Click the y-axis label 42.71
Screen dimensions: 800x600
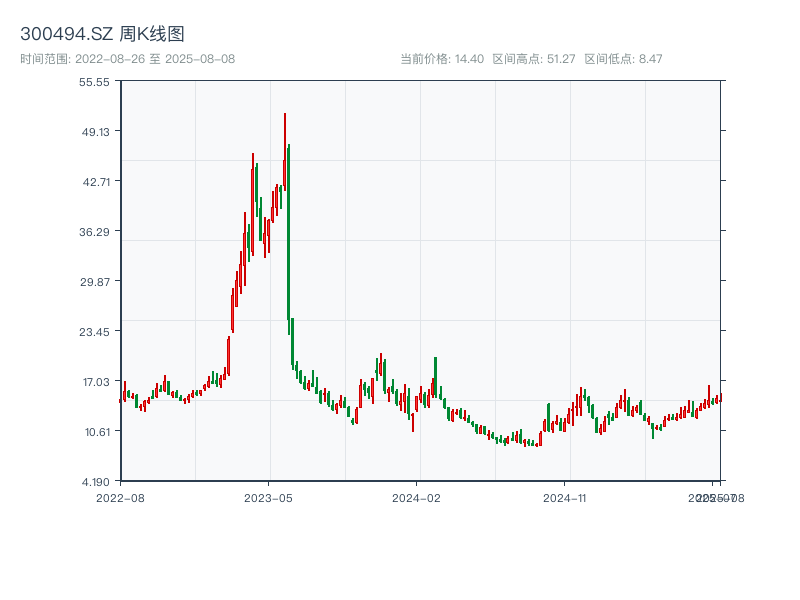(96, 182)
